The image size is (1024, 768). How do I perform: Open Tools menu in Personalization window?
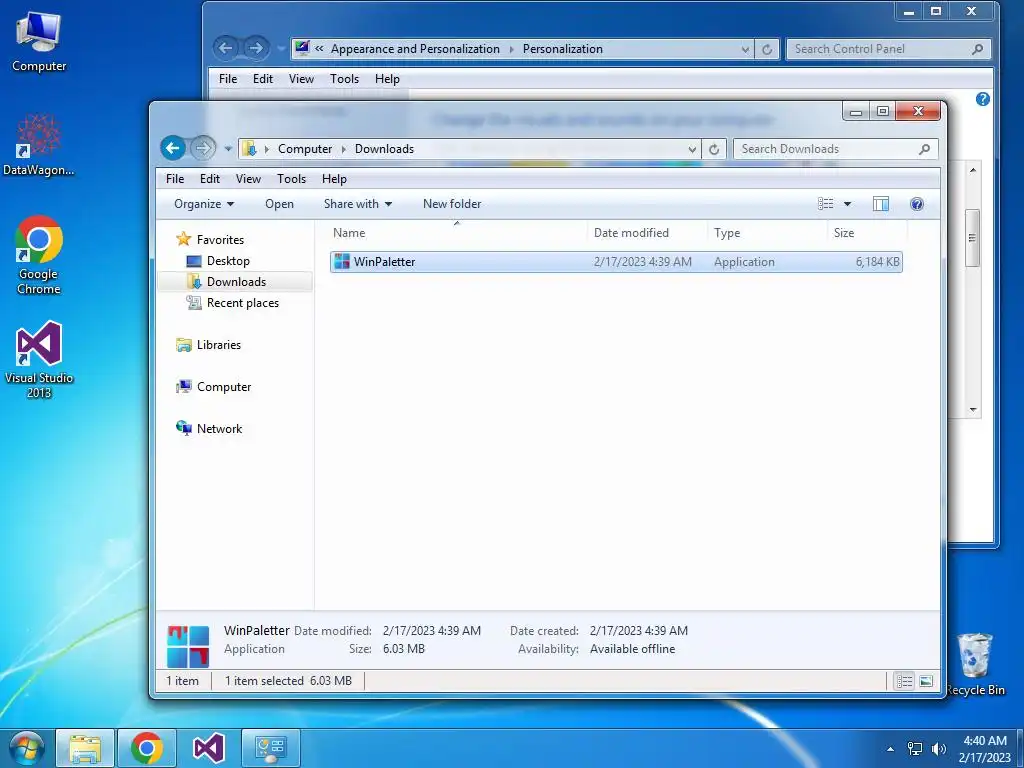pyautogui.click(x=344, y=78)
